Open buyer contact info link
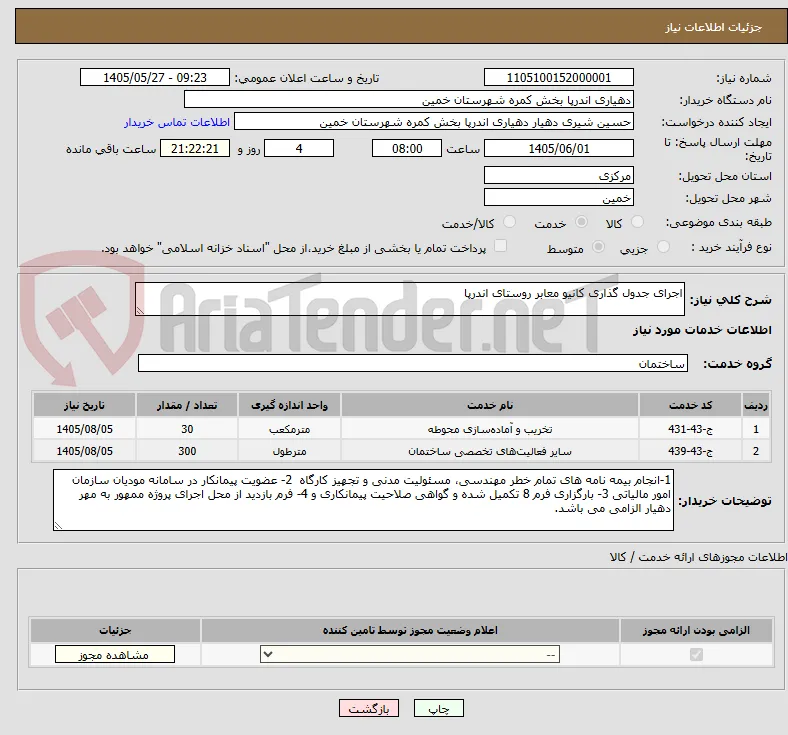 click(177, 122)
